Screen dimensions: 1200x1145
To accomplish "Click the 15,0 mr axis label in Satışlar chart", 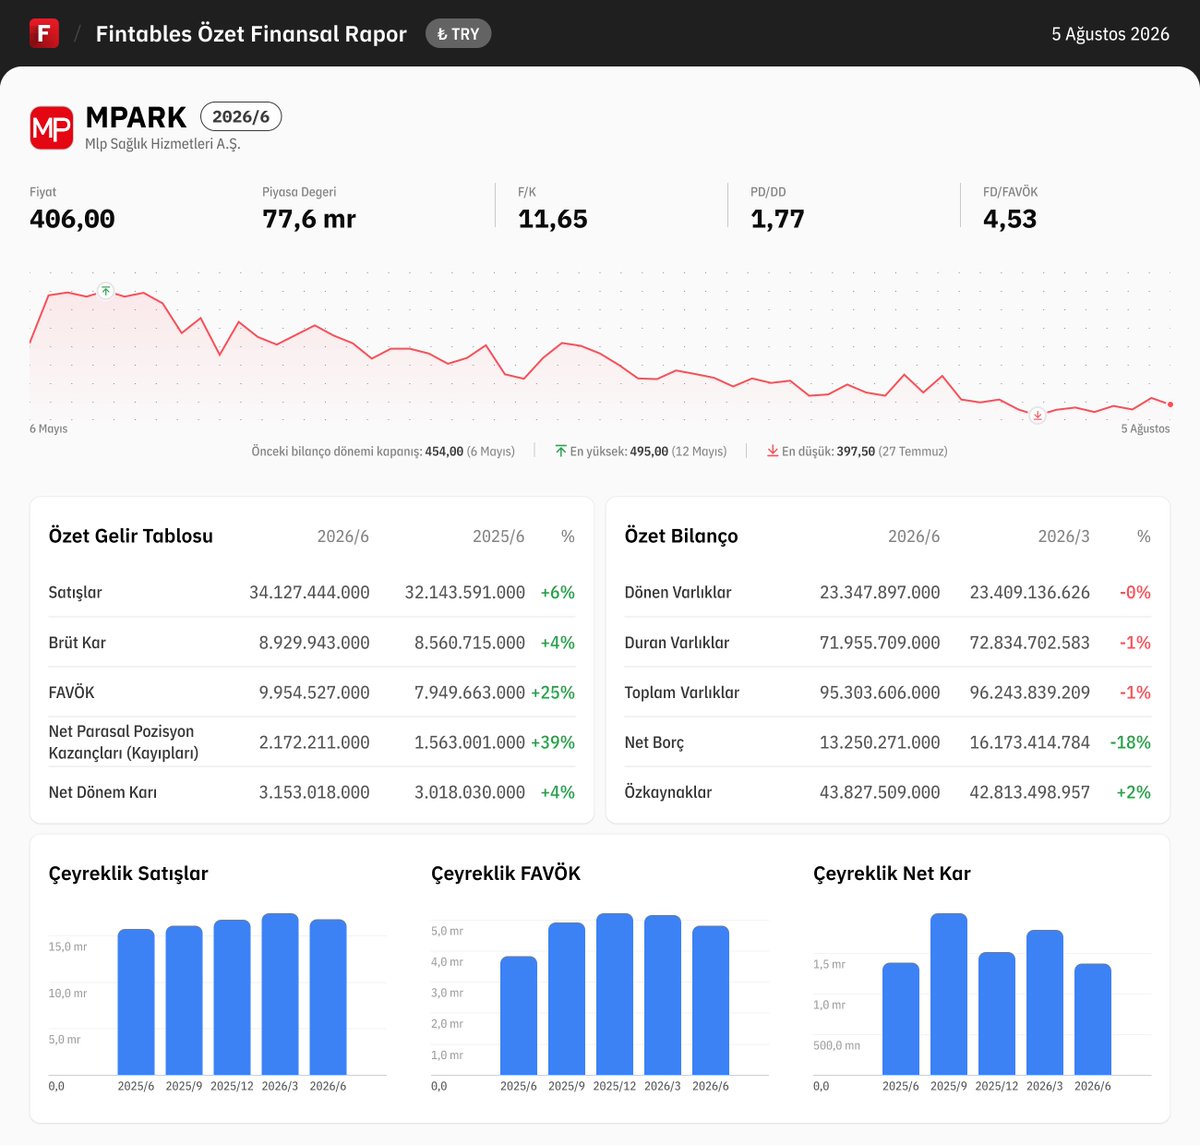I will [x=68, y=946].
